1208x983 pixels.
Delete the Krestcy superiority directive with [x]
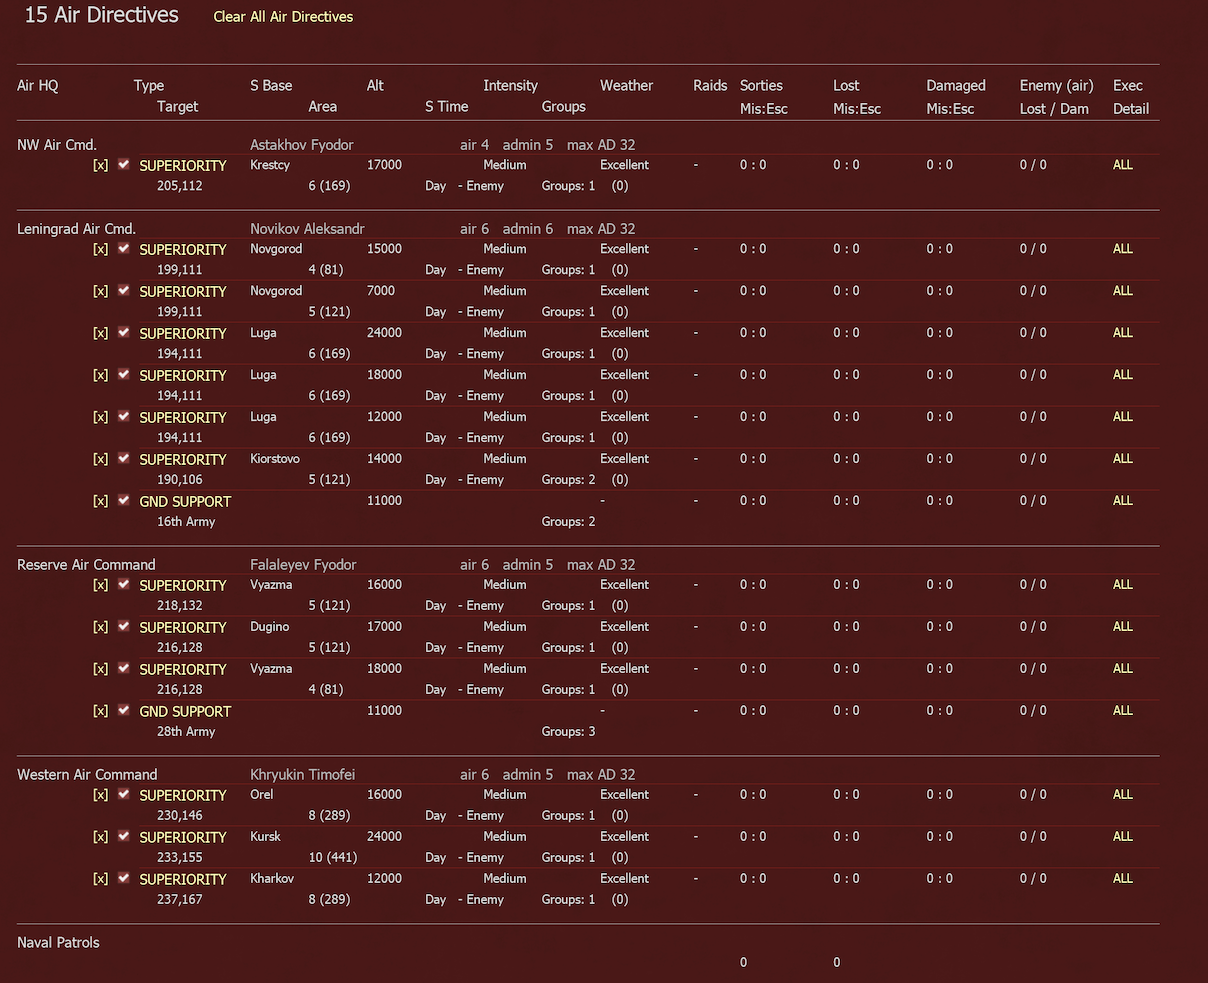(100, 165)
